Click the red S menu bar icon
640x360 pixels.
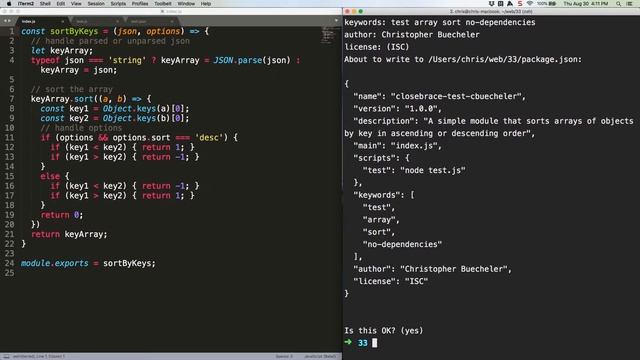[x=520, y=4]
